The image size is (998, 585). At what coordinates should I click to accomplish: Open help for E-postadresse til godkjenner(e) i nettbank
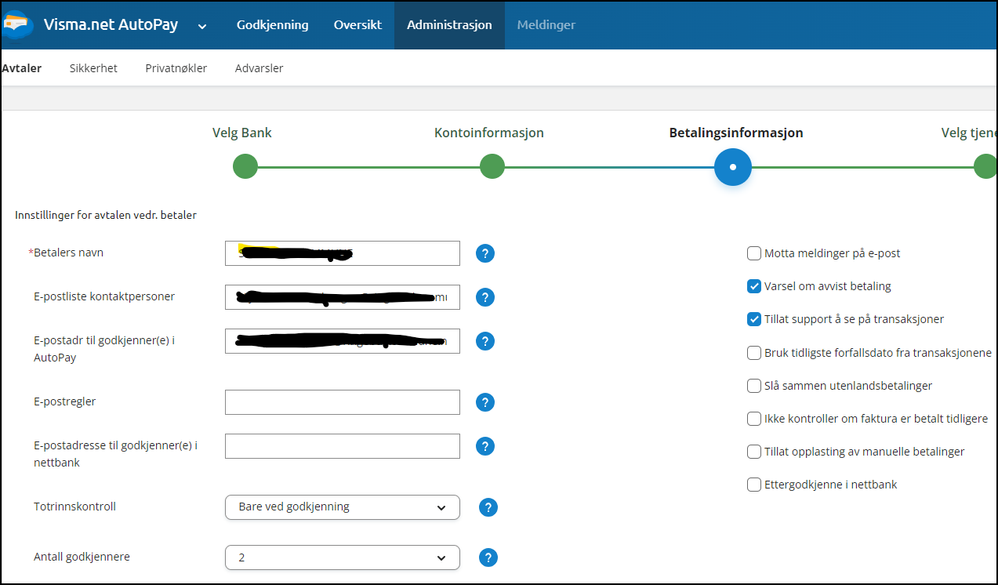[x=485, y=446]
